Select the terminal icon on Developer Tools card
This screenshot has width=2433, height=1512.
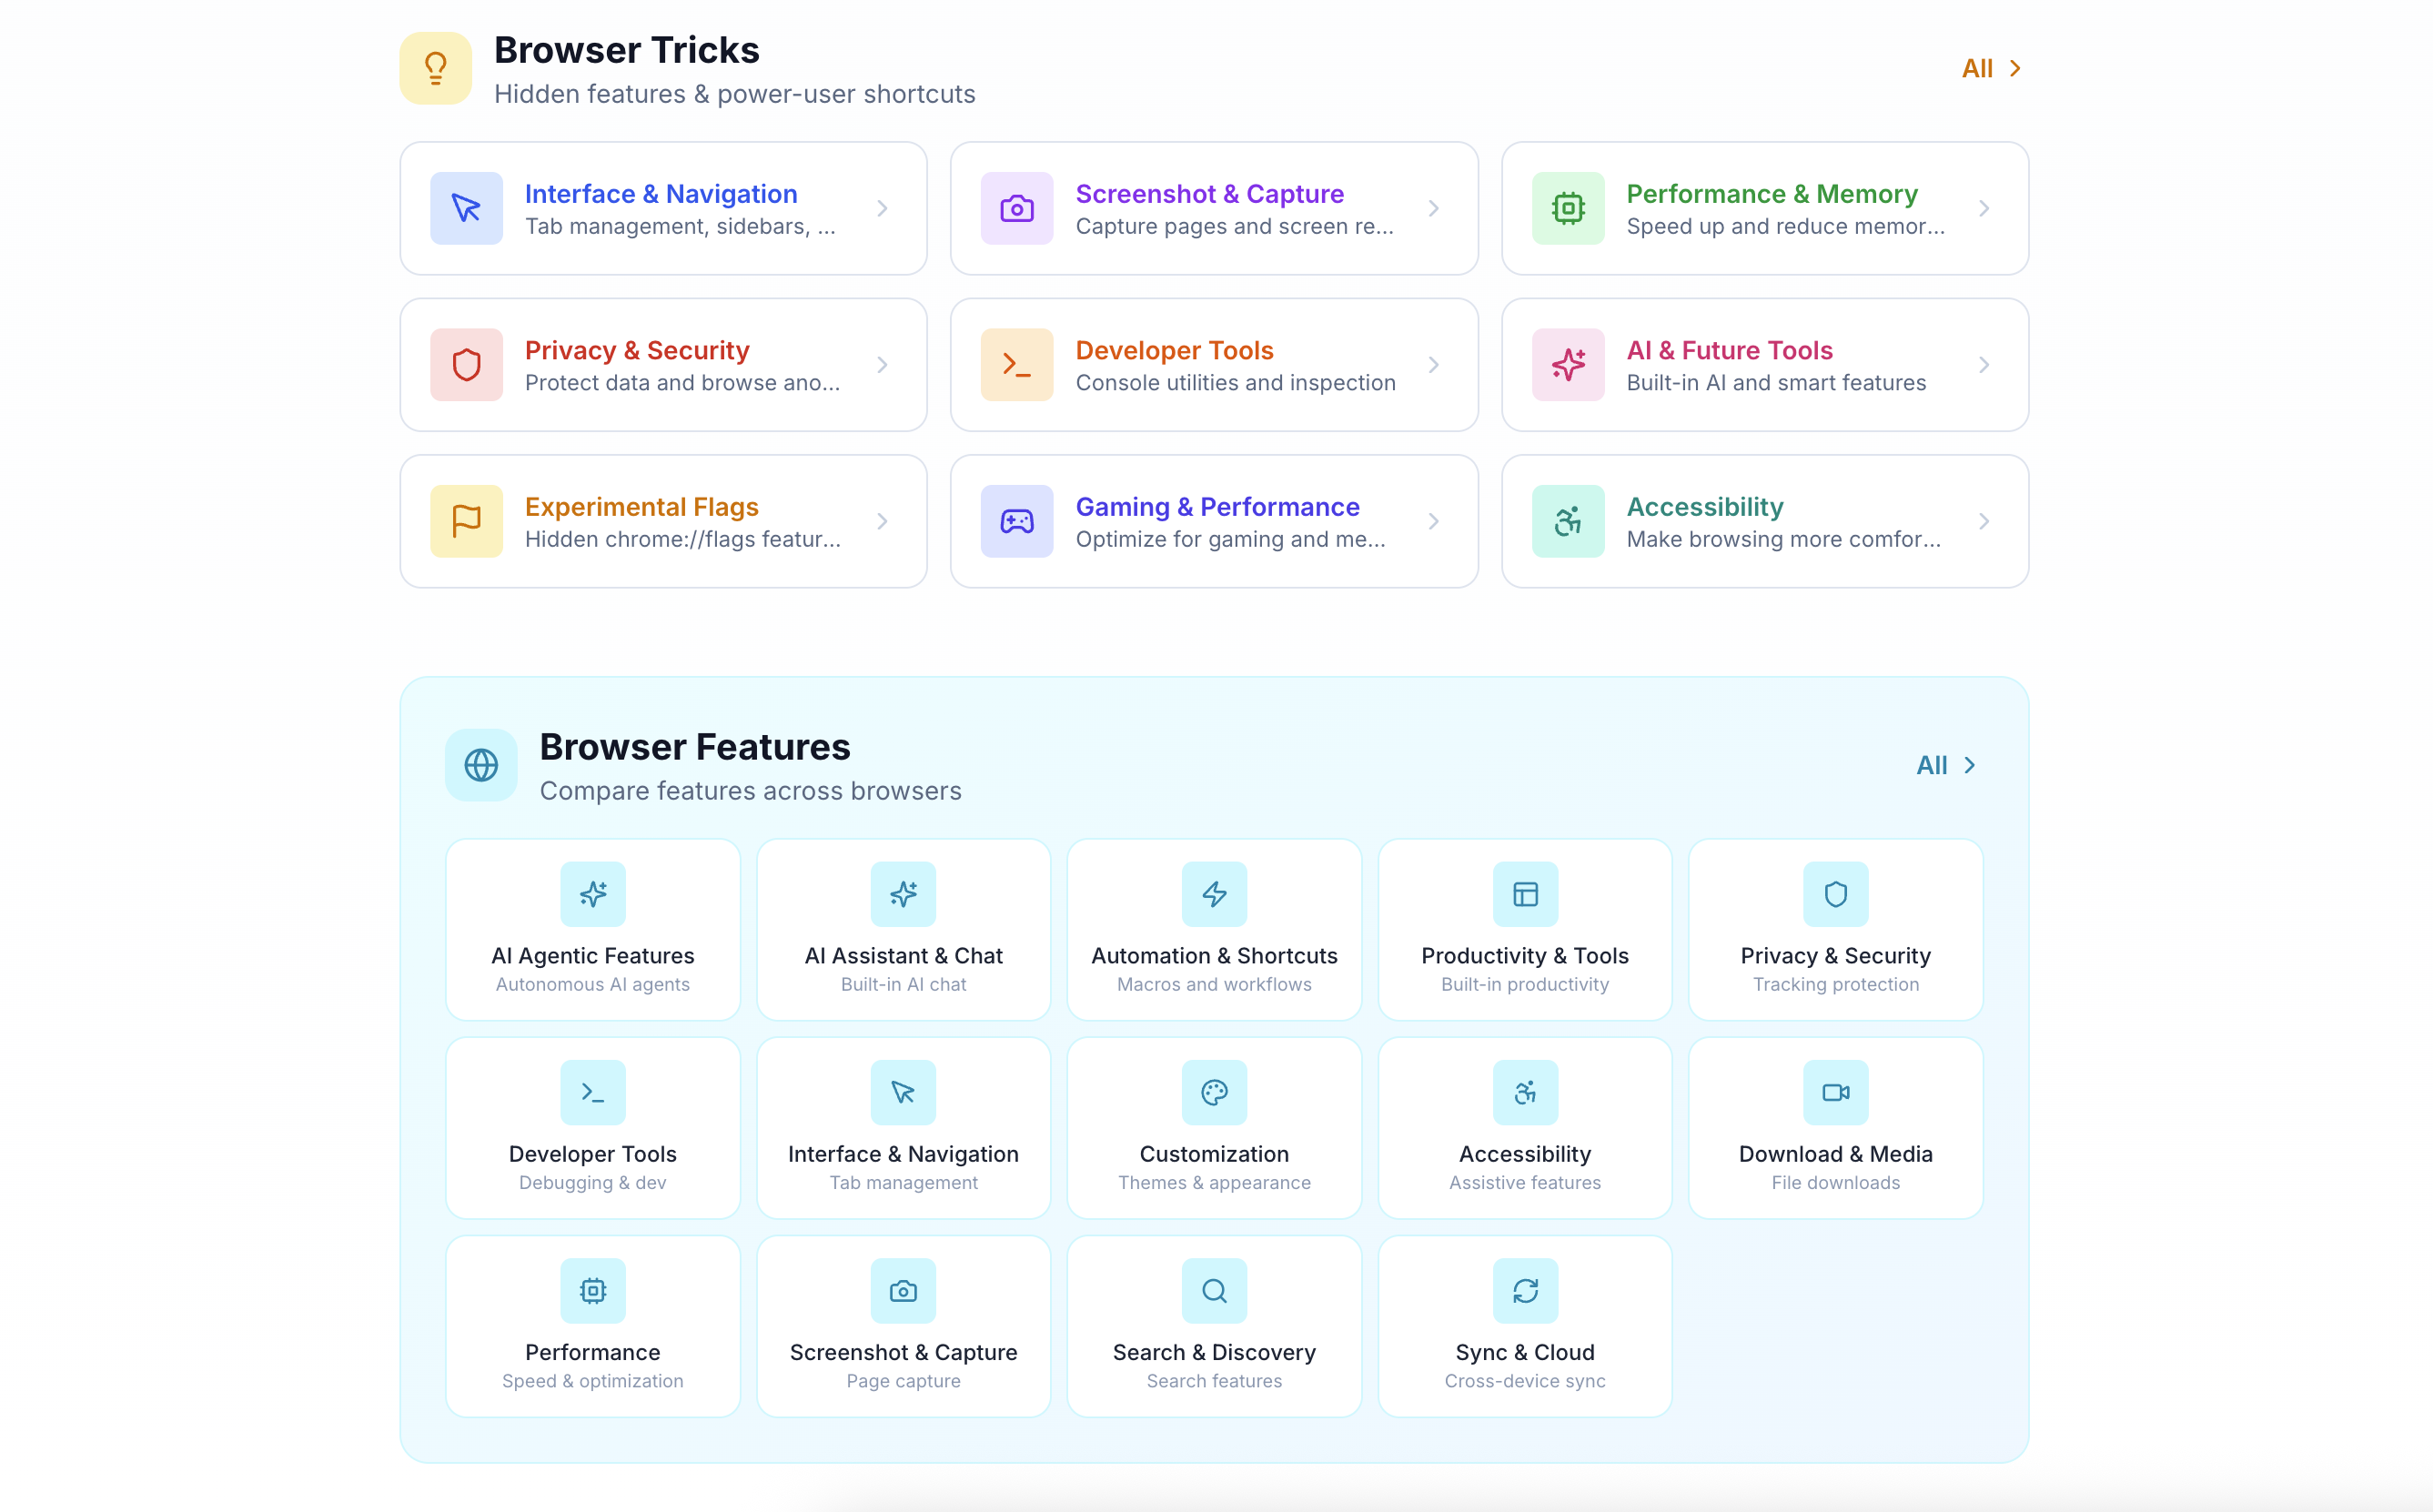pos(1017,364)
